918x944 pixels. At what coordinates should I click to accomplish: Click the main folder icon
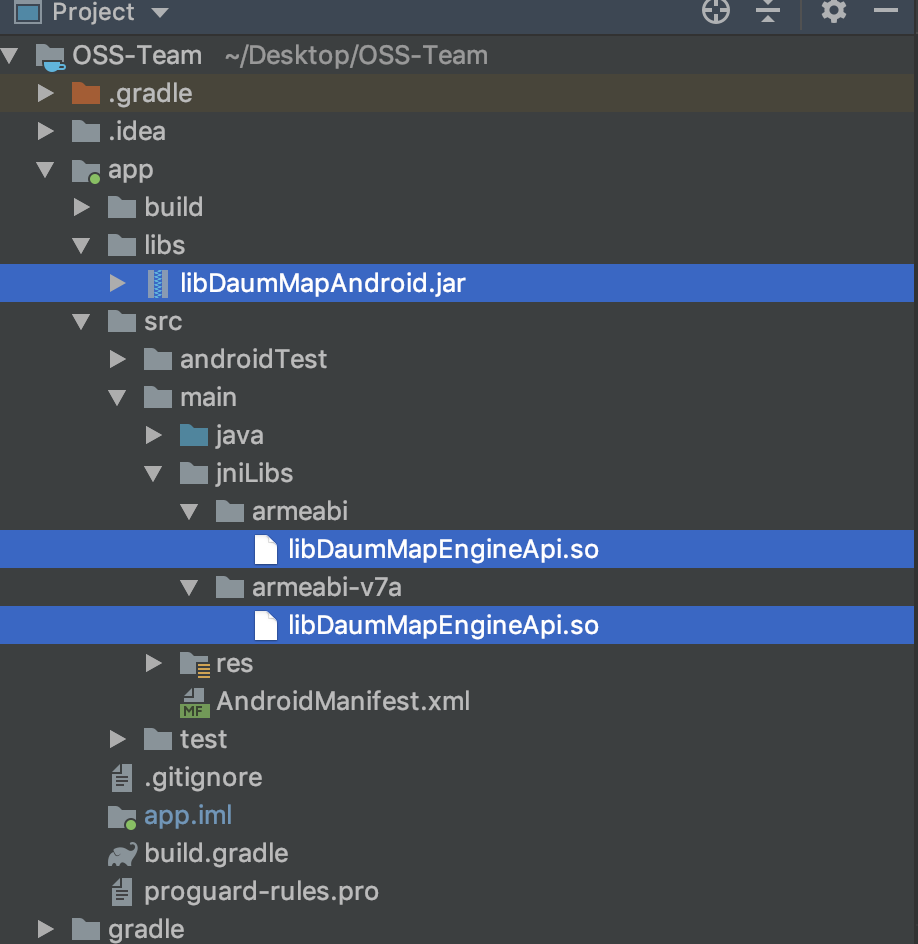(x=158, y=397)
